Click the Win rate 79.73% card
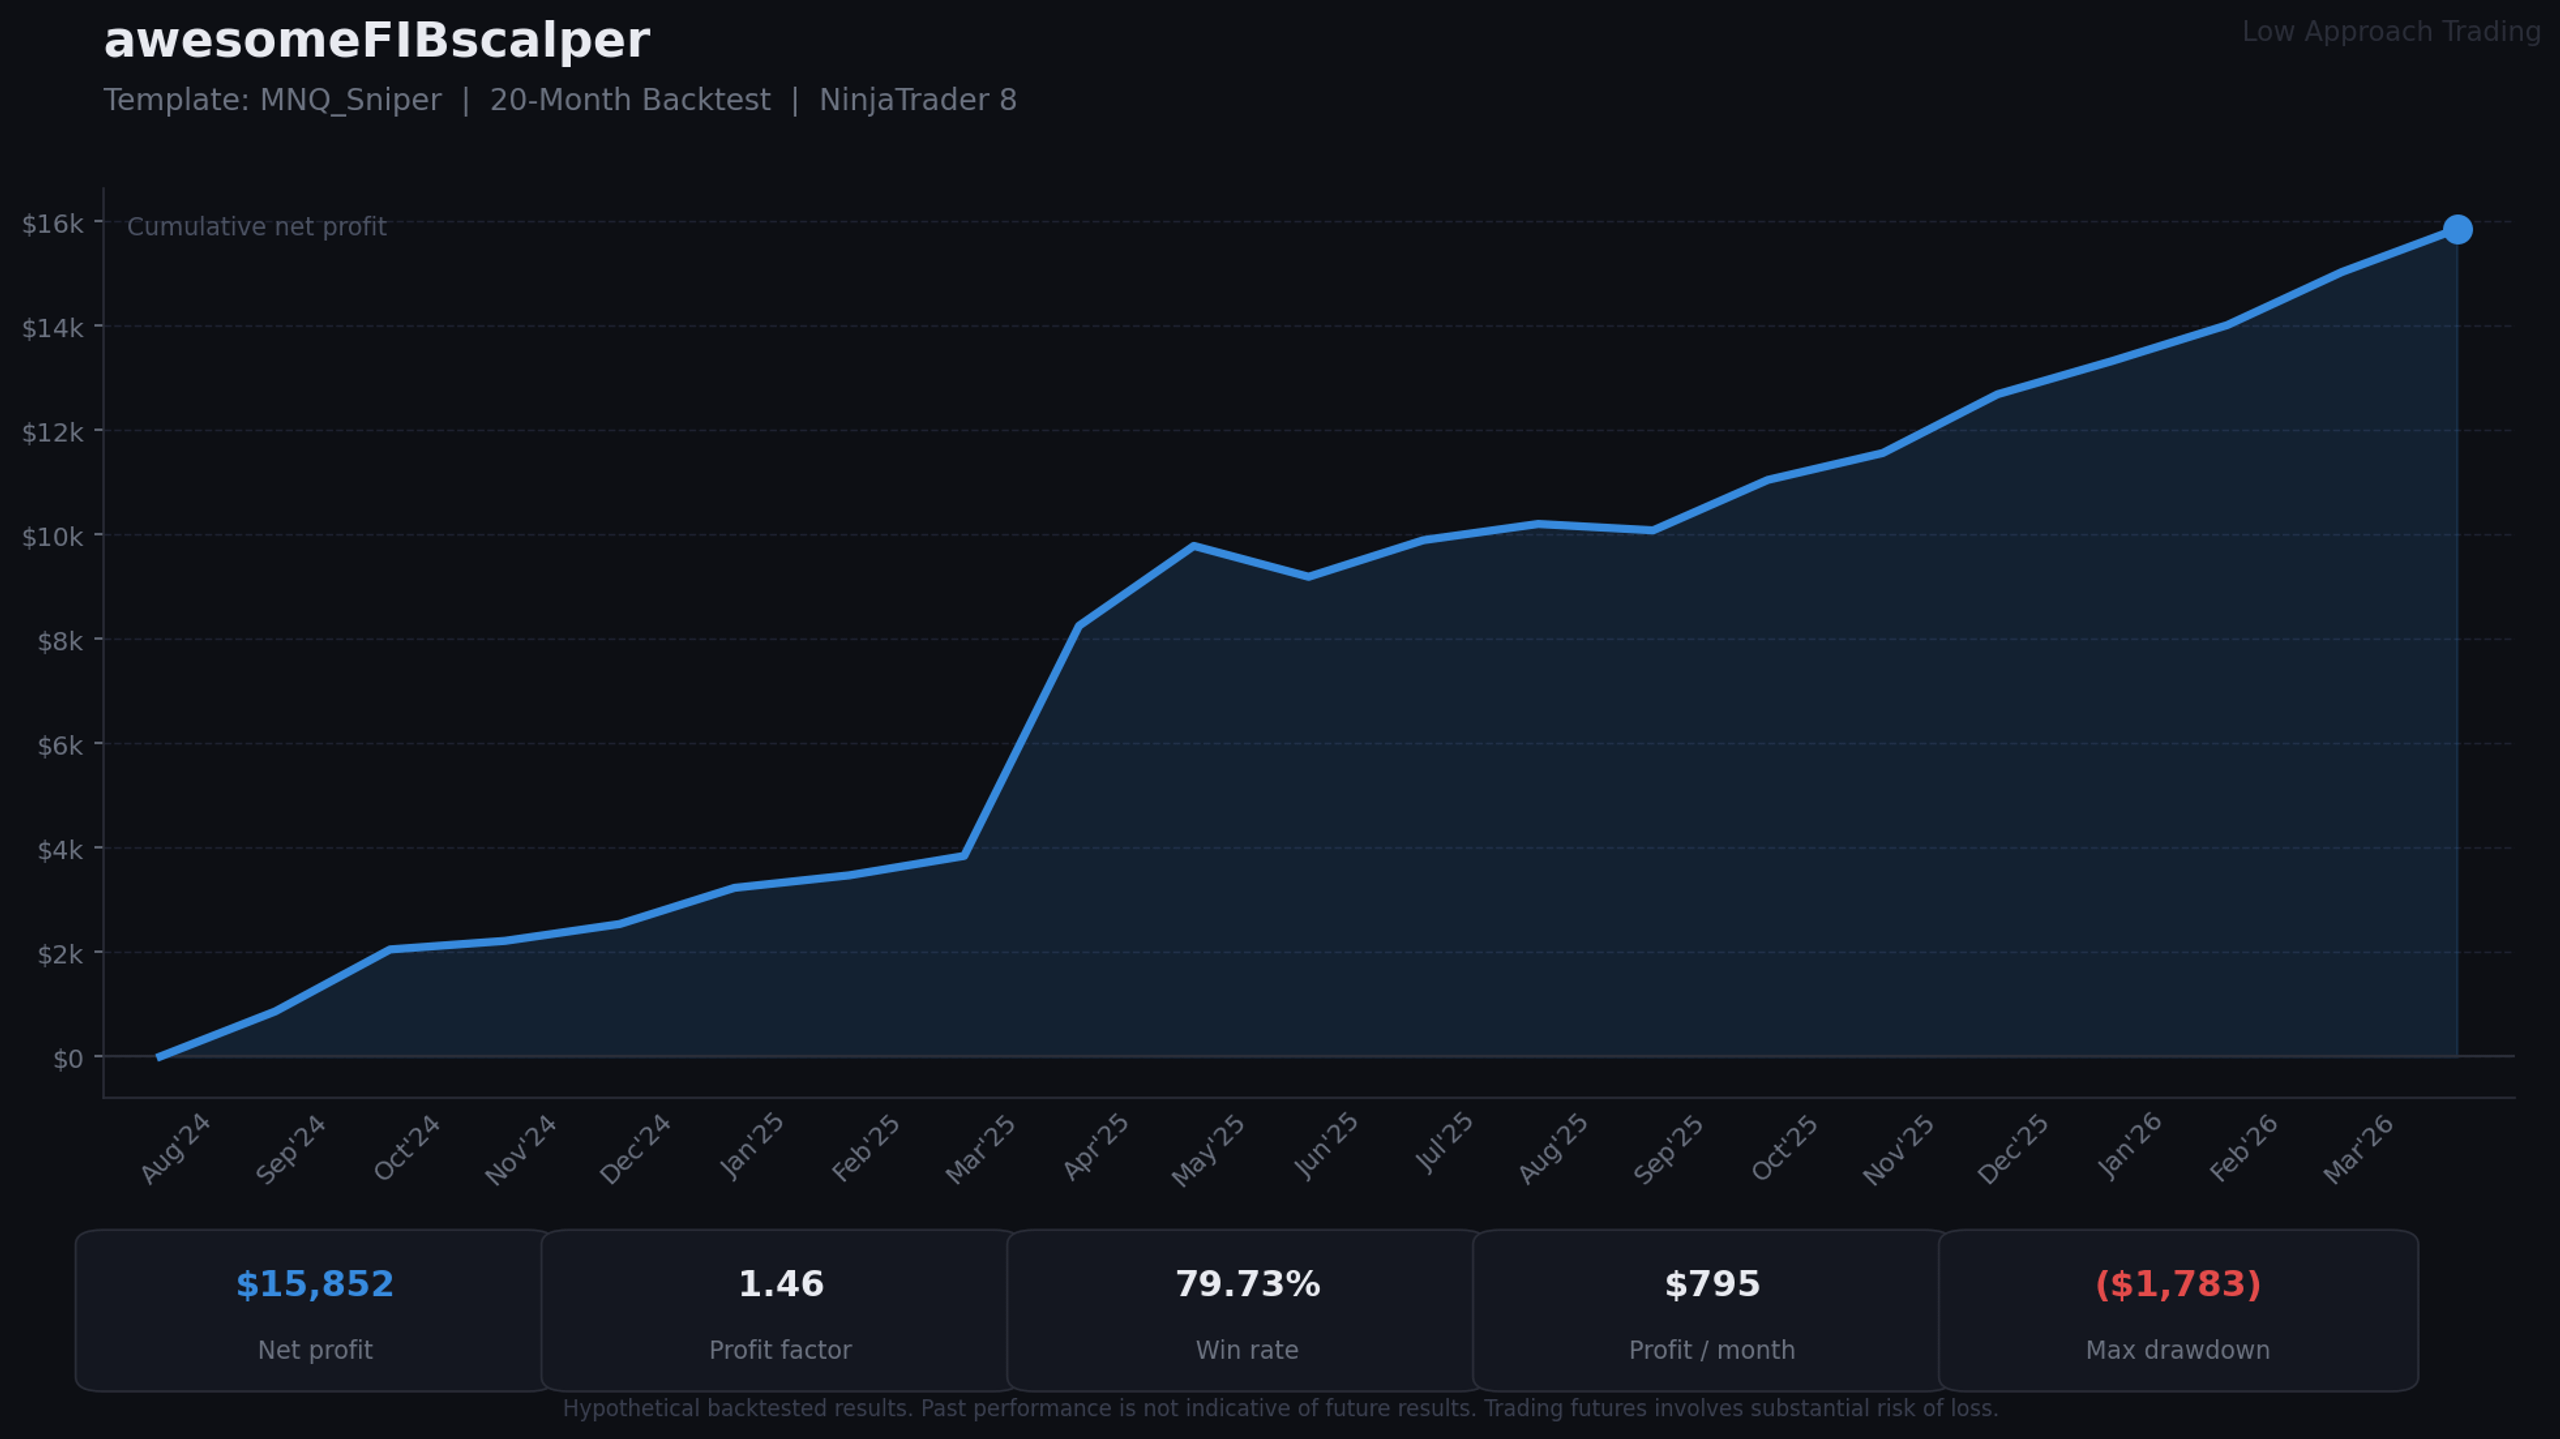The height and width of the screenshot is (1439, 2560). point(1247,1310)
